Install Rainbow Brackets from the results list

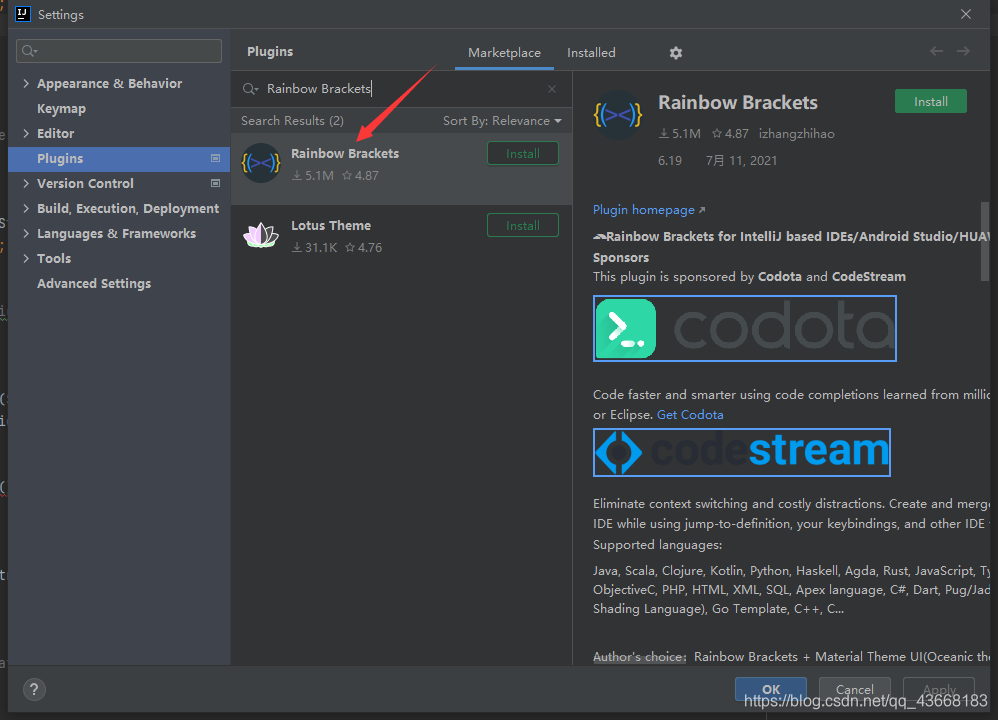coord(523,153)
